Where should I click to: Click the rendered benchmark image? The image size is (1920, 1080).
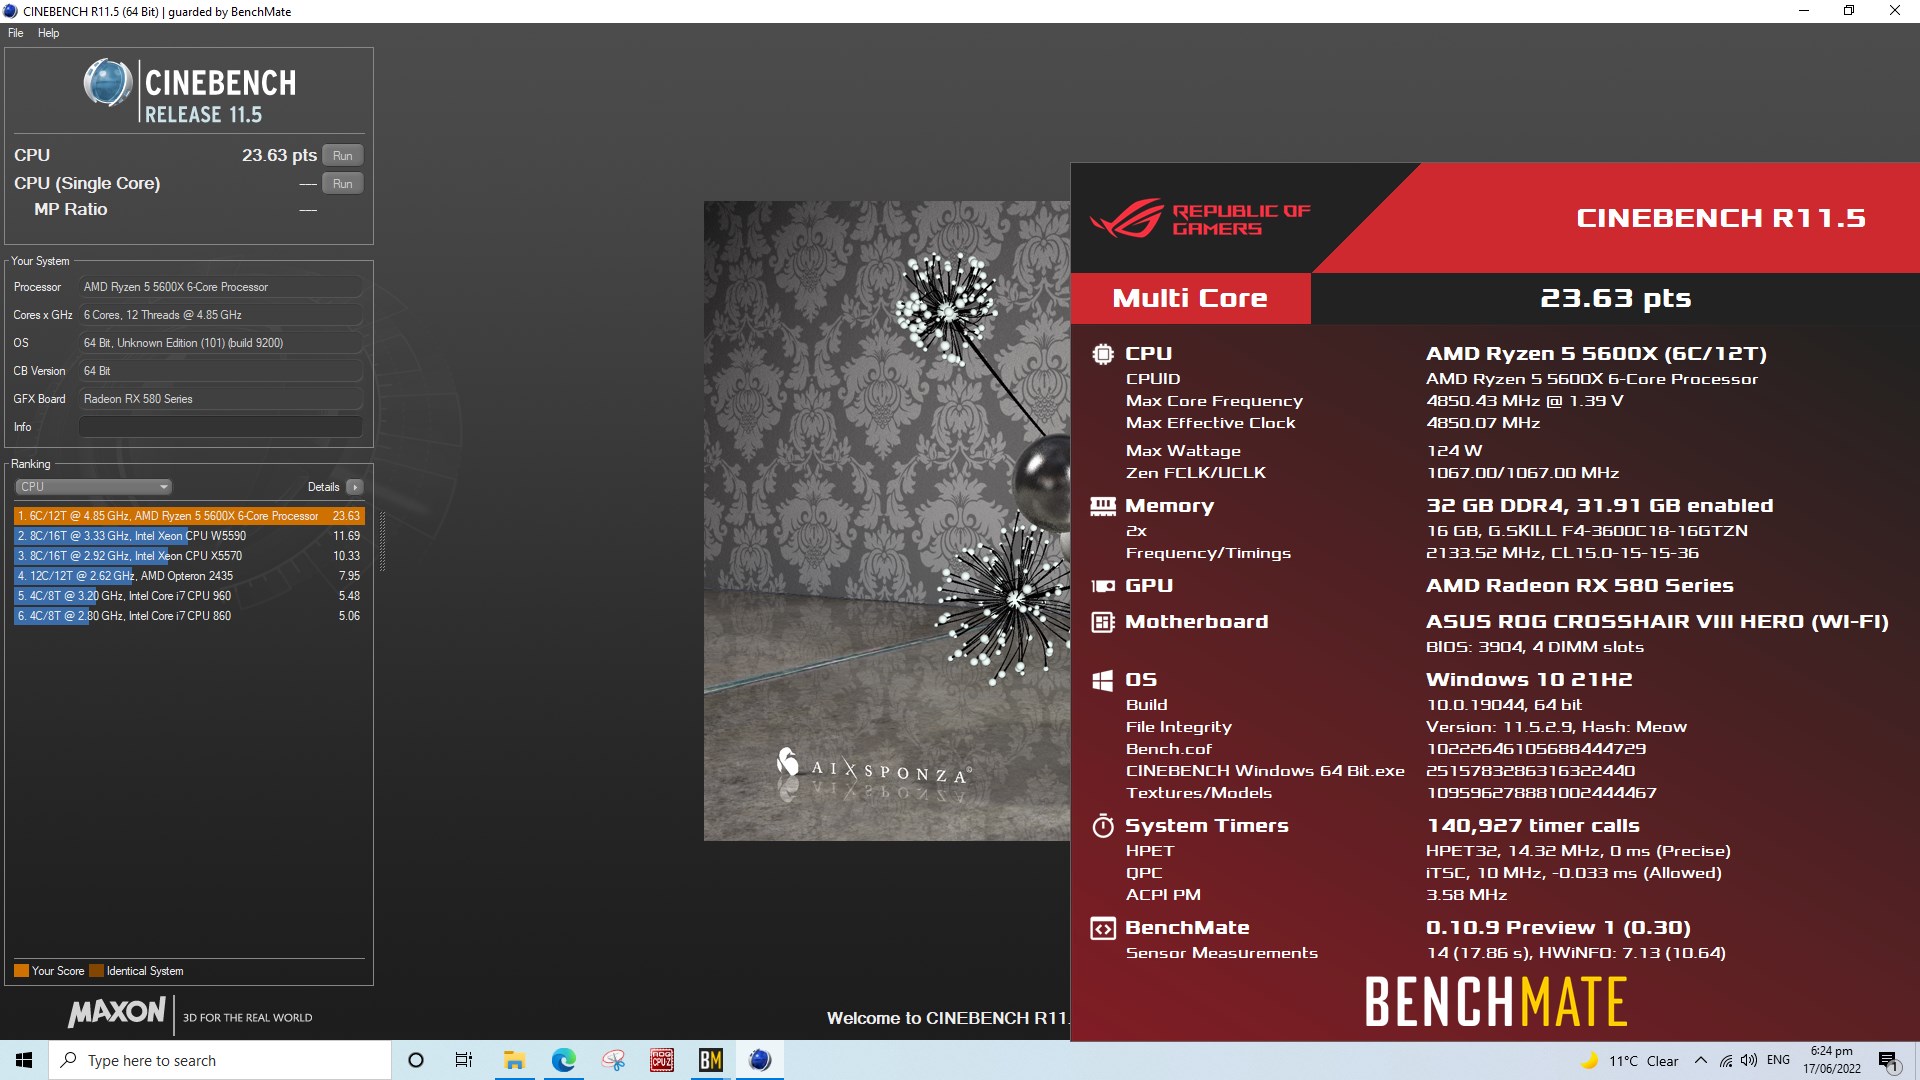886,520
